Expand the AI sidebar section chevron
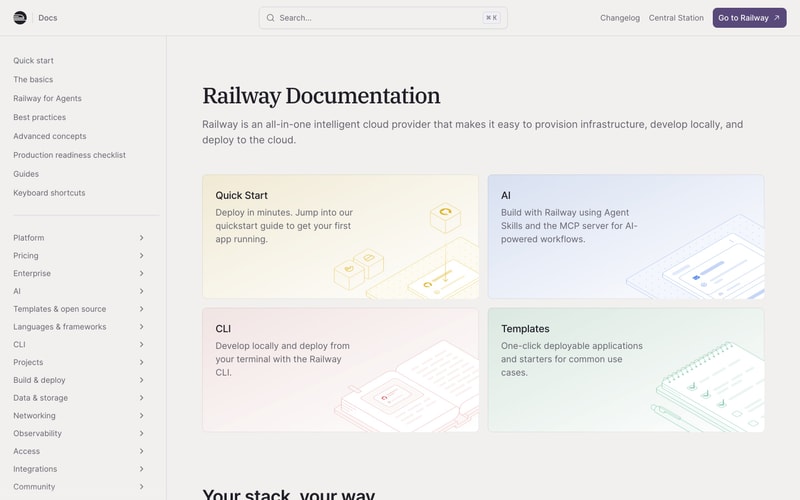This screenshot has width=800, height=500. pyautogui.click(x=141, y=291)
